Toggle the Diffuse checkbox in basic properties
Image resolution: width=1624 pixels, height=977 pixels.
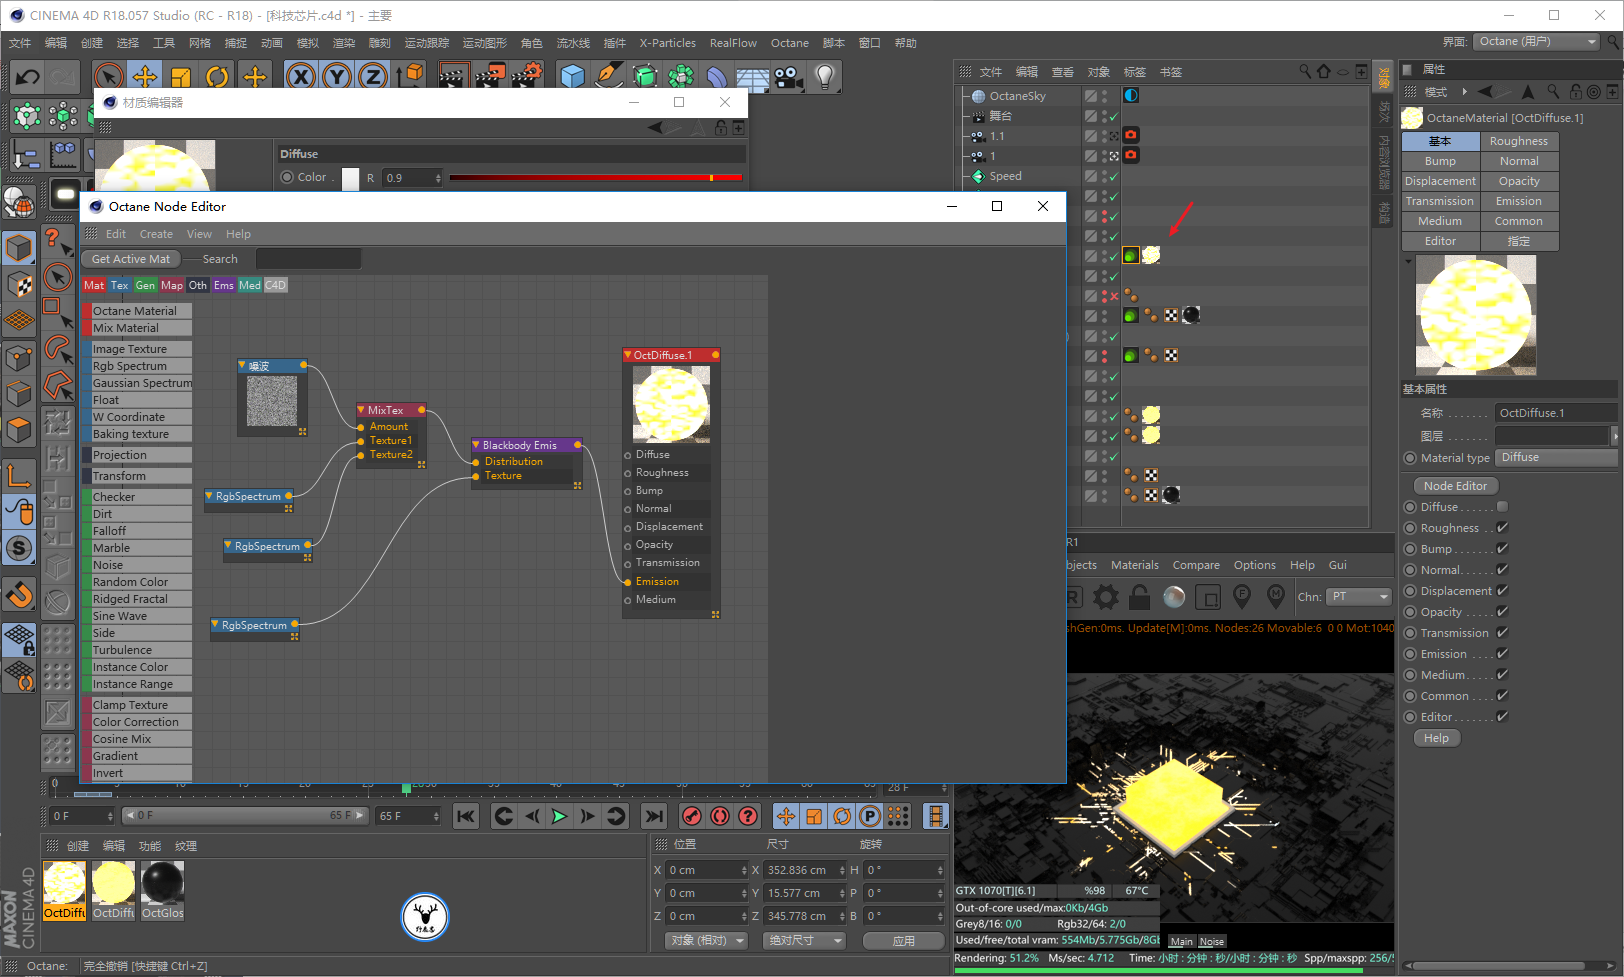(1502, 507)
